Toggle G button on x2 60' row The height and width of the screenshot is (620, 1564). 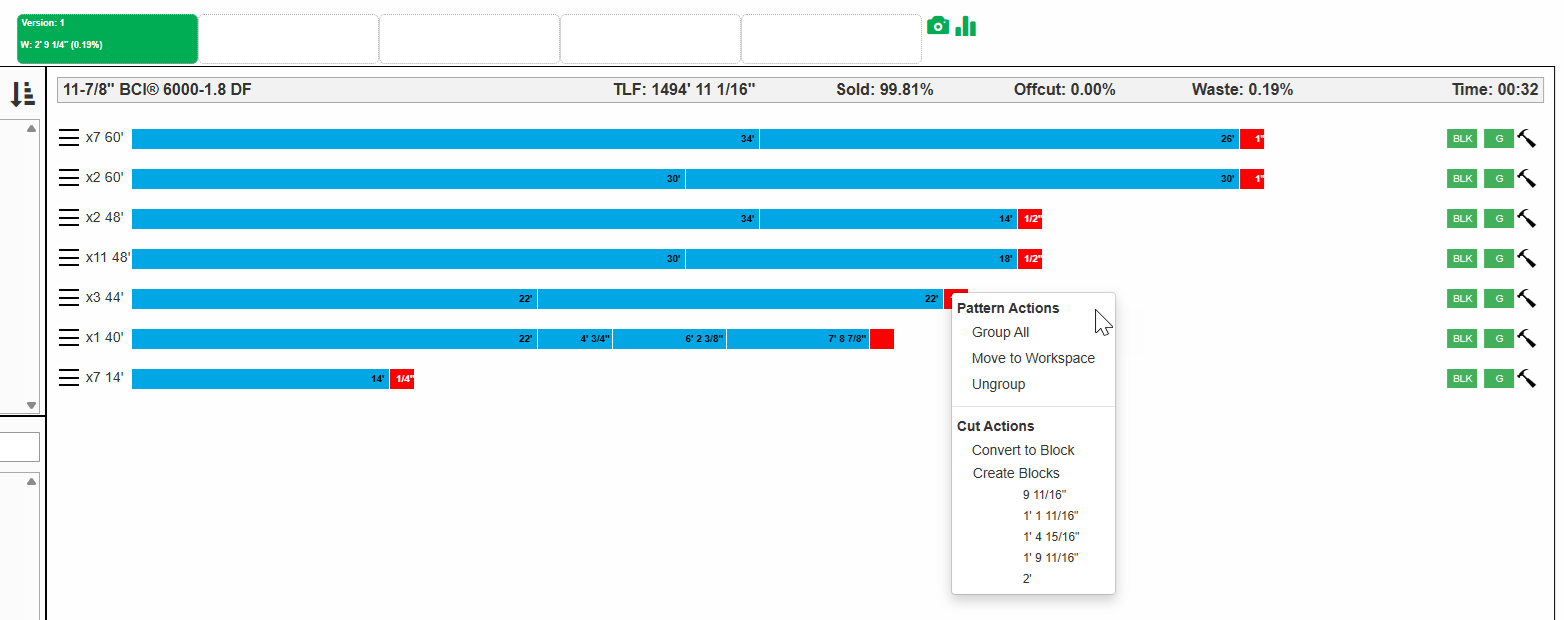click(1498, 178)
